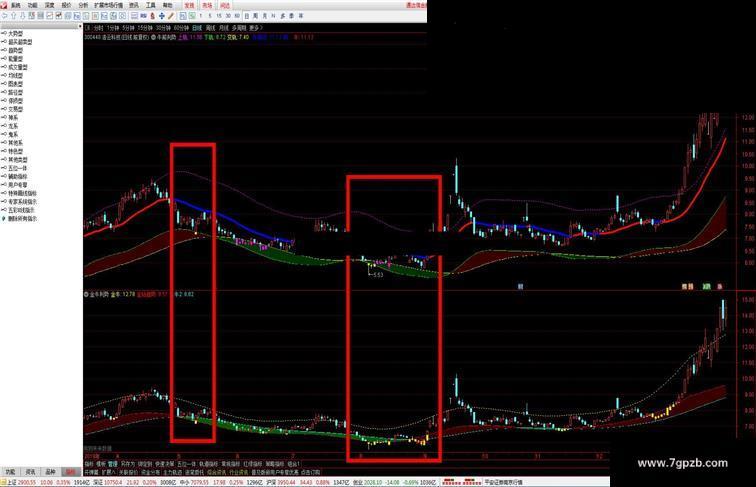Switch to the 1-minute period toolbar button
756x487 pixels.
pos(201,16)
